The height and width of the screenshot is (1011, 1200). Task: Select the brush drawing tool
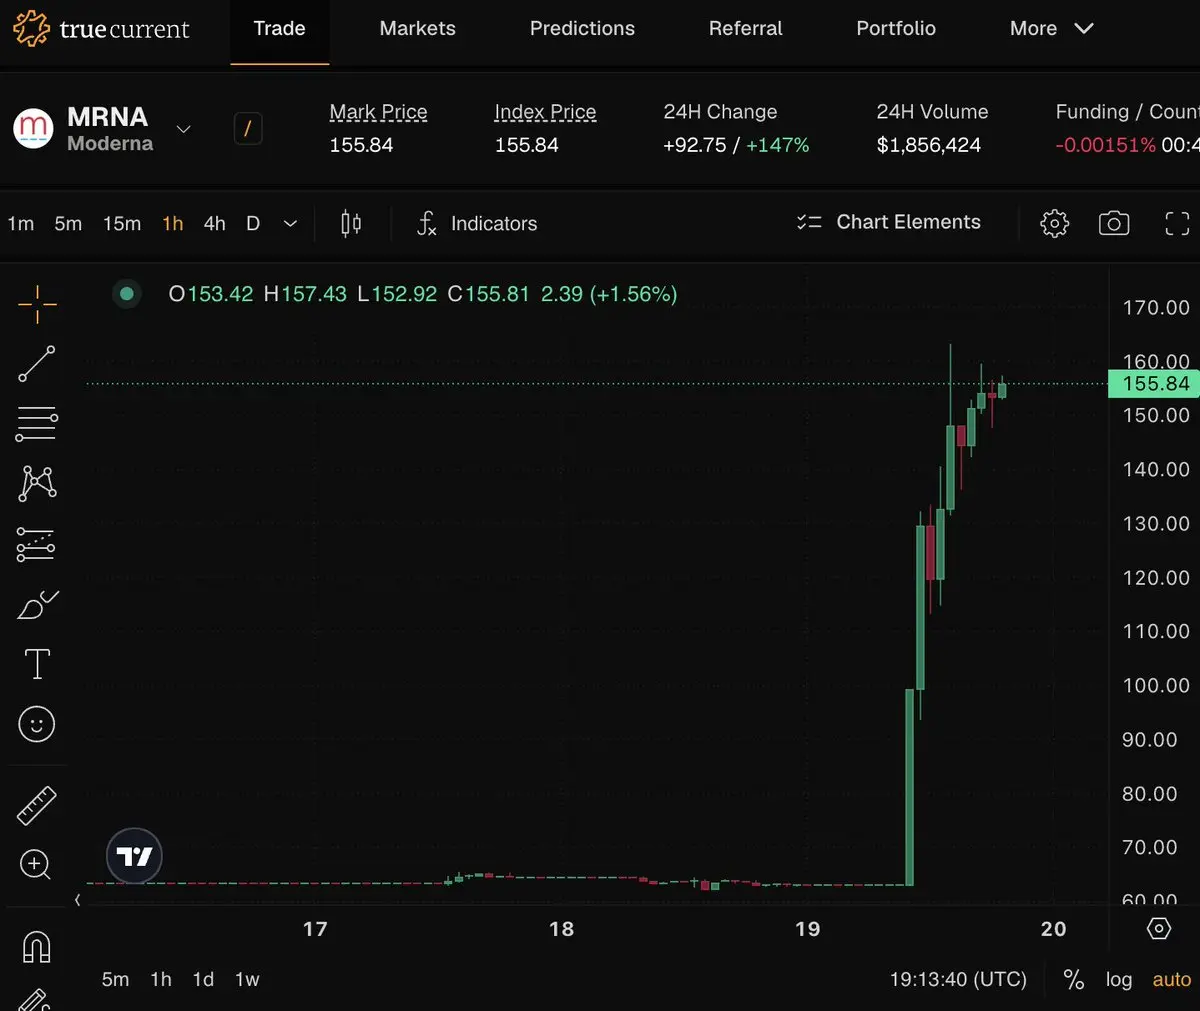click(38, 605)
